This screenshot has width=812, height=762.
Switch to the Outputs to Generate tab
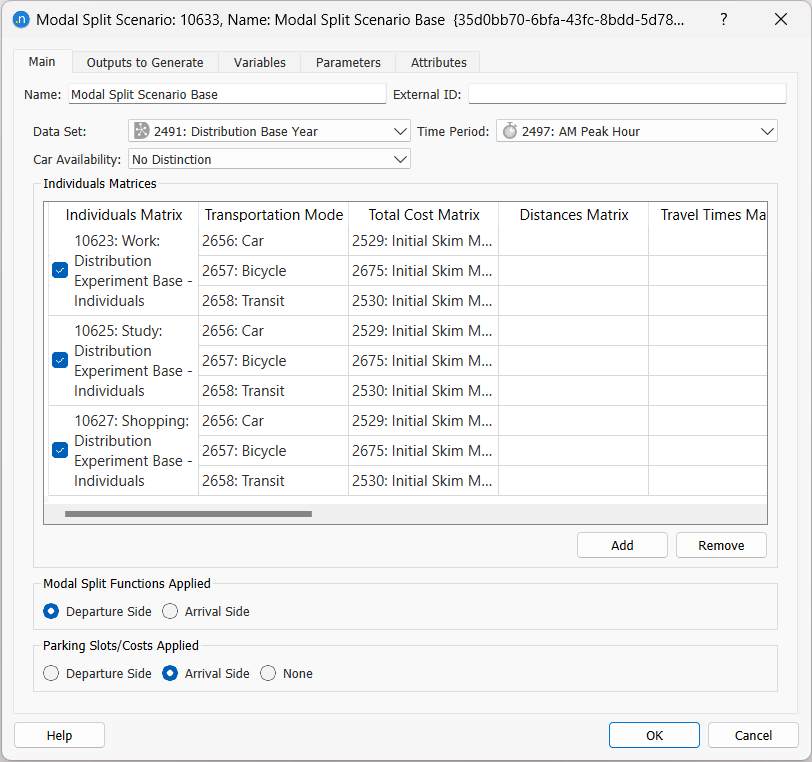click(x=144, y=61)
